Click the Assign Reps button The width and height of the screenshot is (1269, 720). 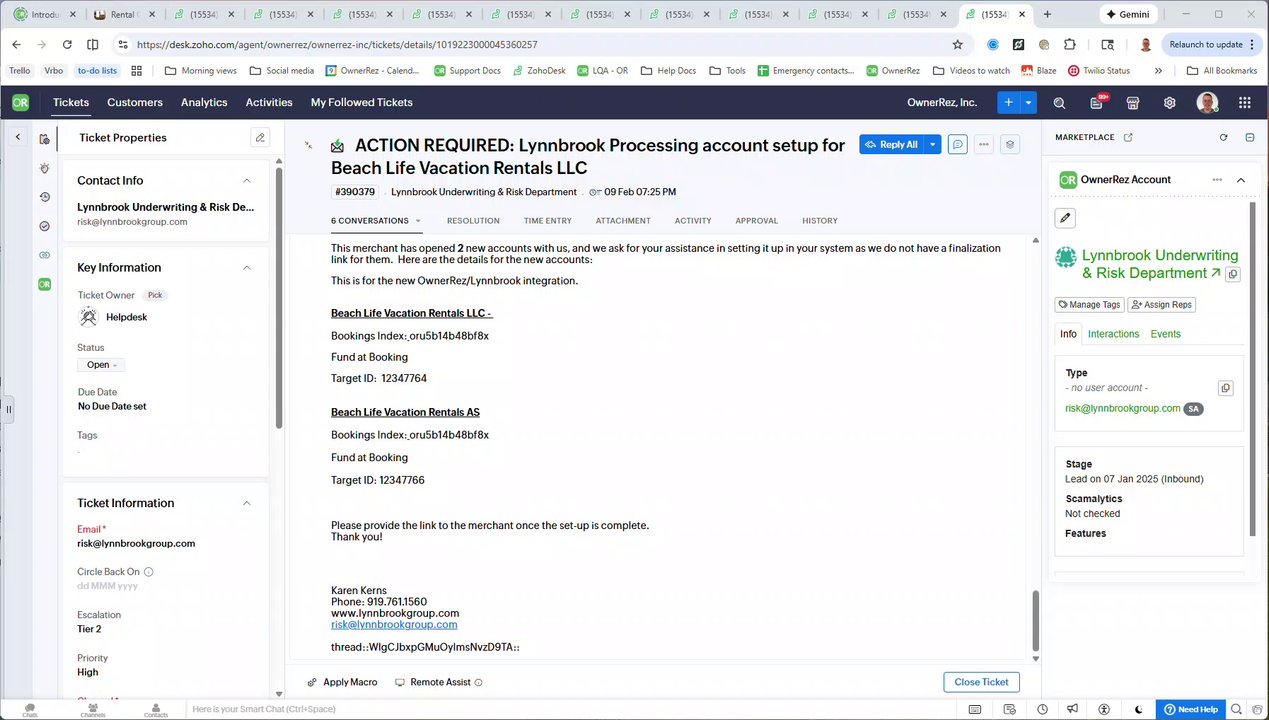(x=1162, y=304)
